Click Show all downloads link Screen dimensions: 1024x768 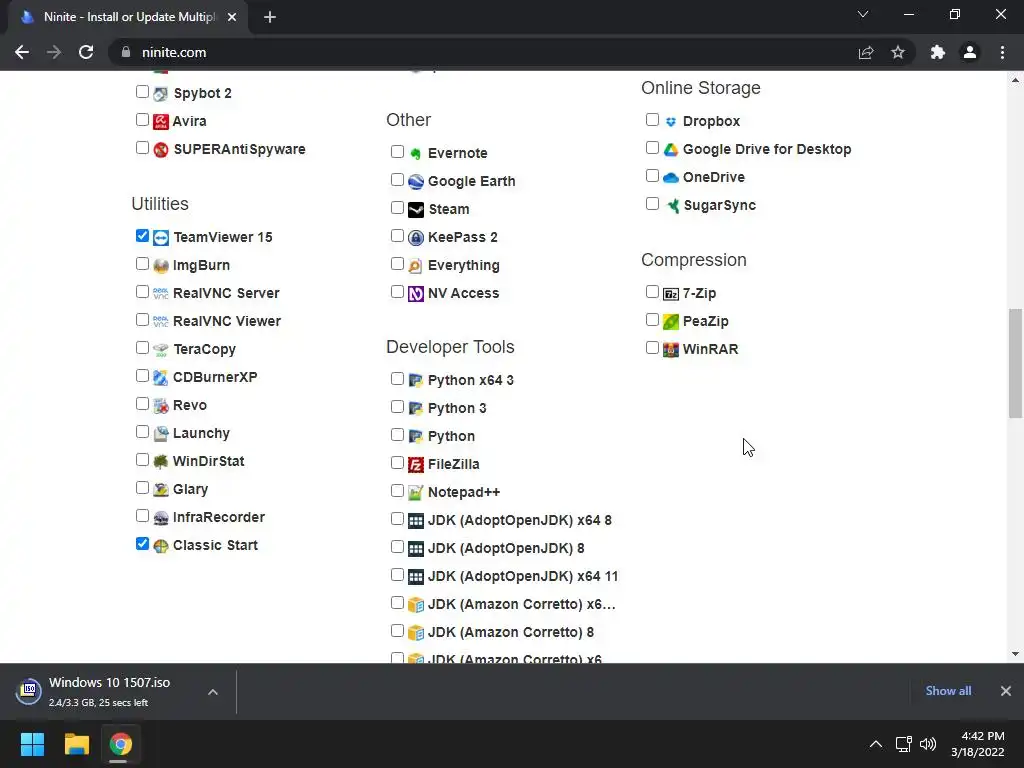pyautogui.click(x=948, y=691)
